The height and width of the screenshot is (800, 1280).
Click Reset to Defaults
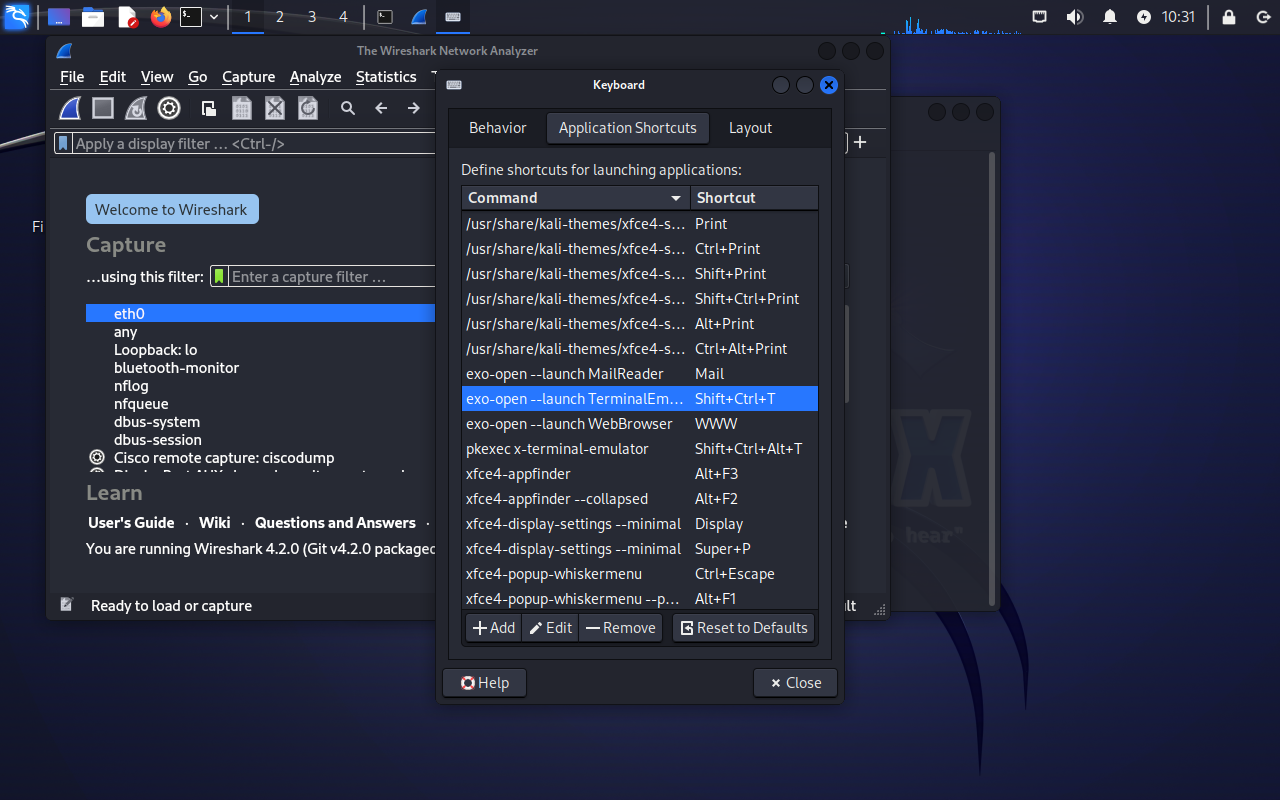(743, 628)
